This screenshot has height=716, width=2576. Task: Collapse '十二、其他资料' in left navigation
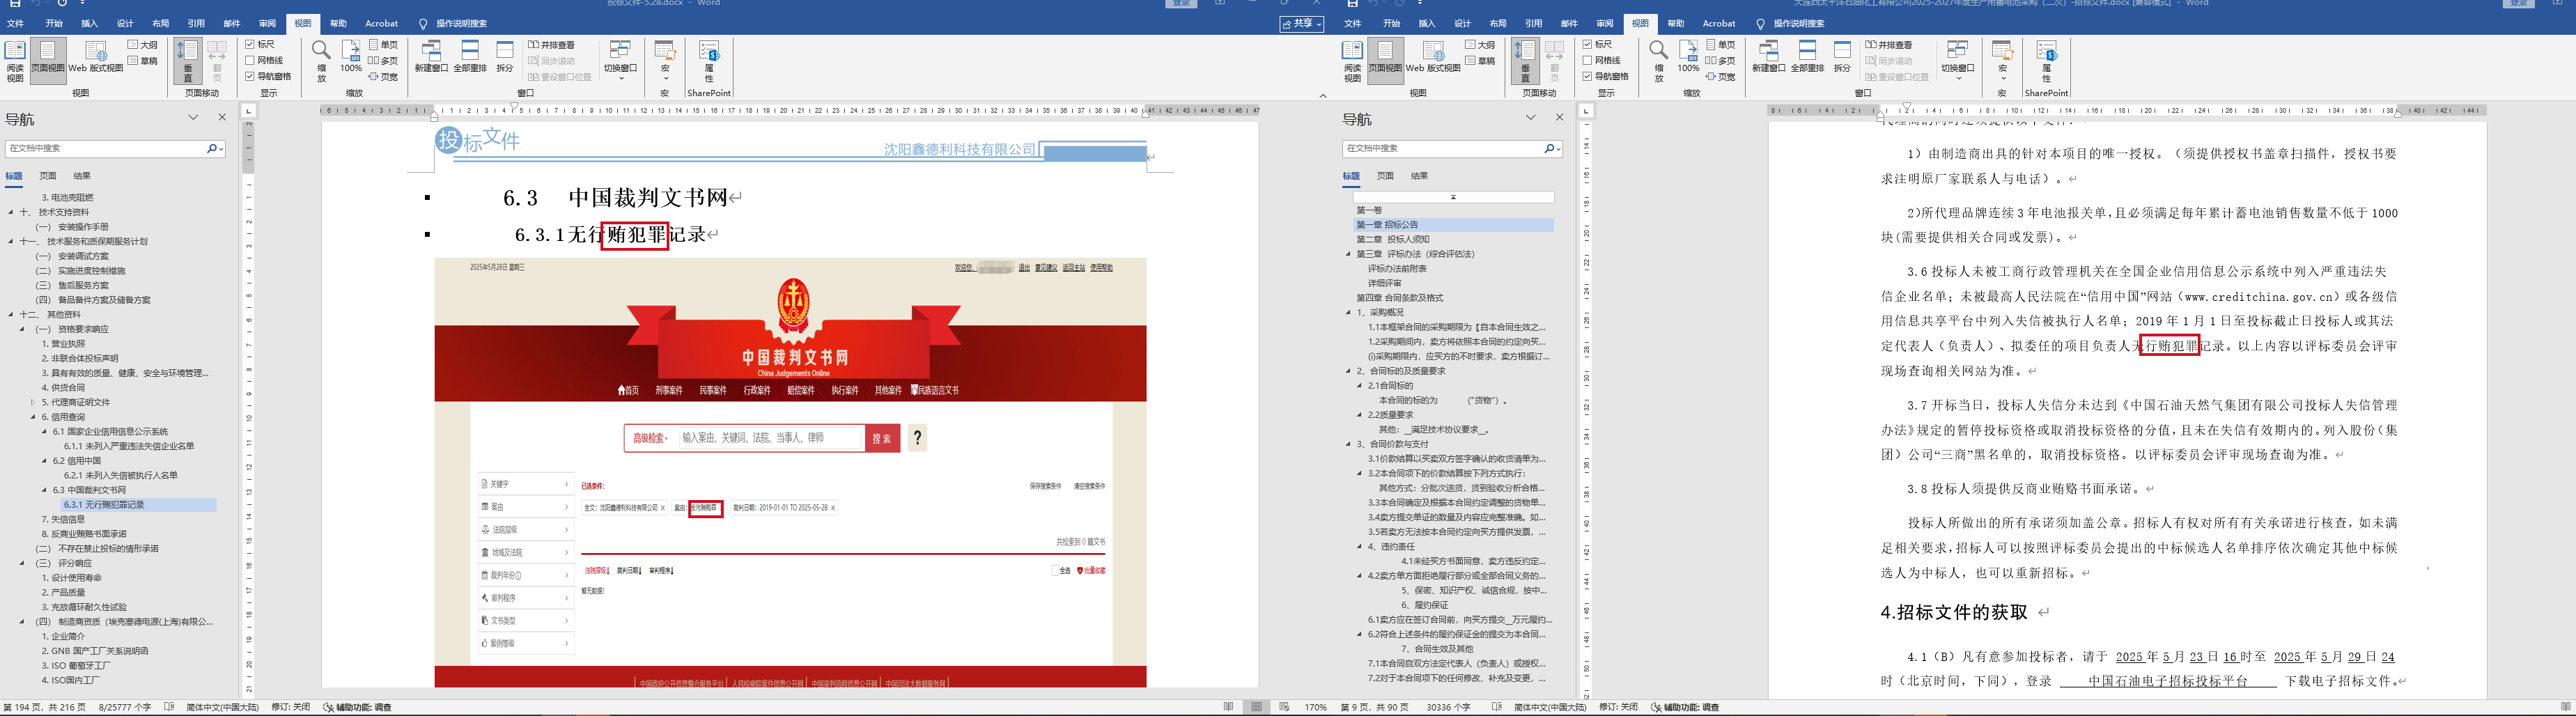pos(11,314)
